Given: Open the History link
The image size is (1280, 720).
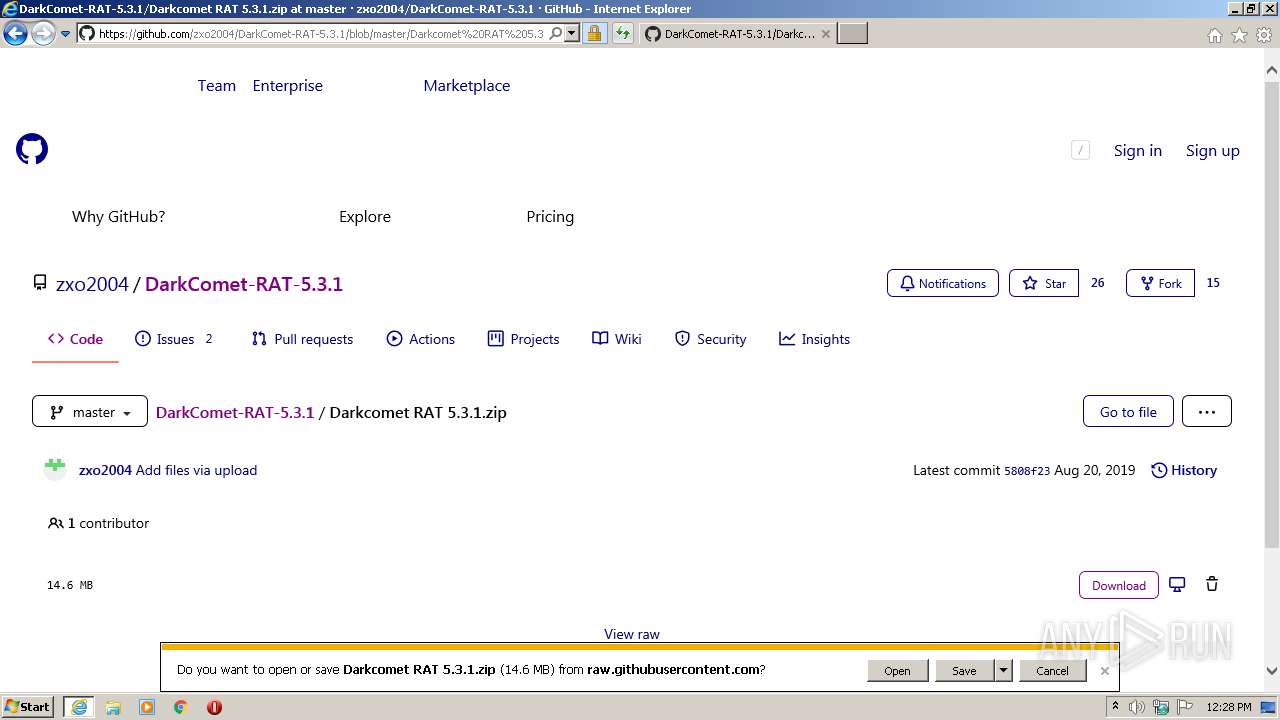Looking at the screenshot, I should (1184, 470).
